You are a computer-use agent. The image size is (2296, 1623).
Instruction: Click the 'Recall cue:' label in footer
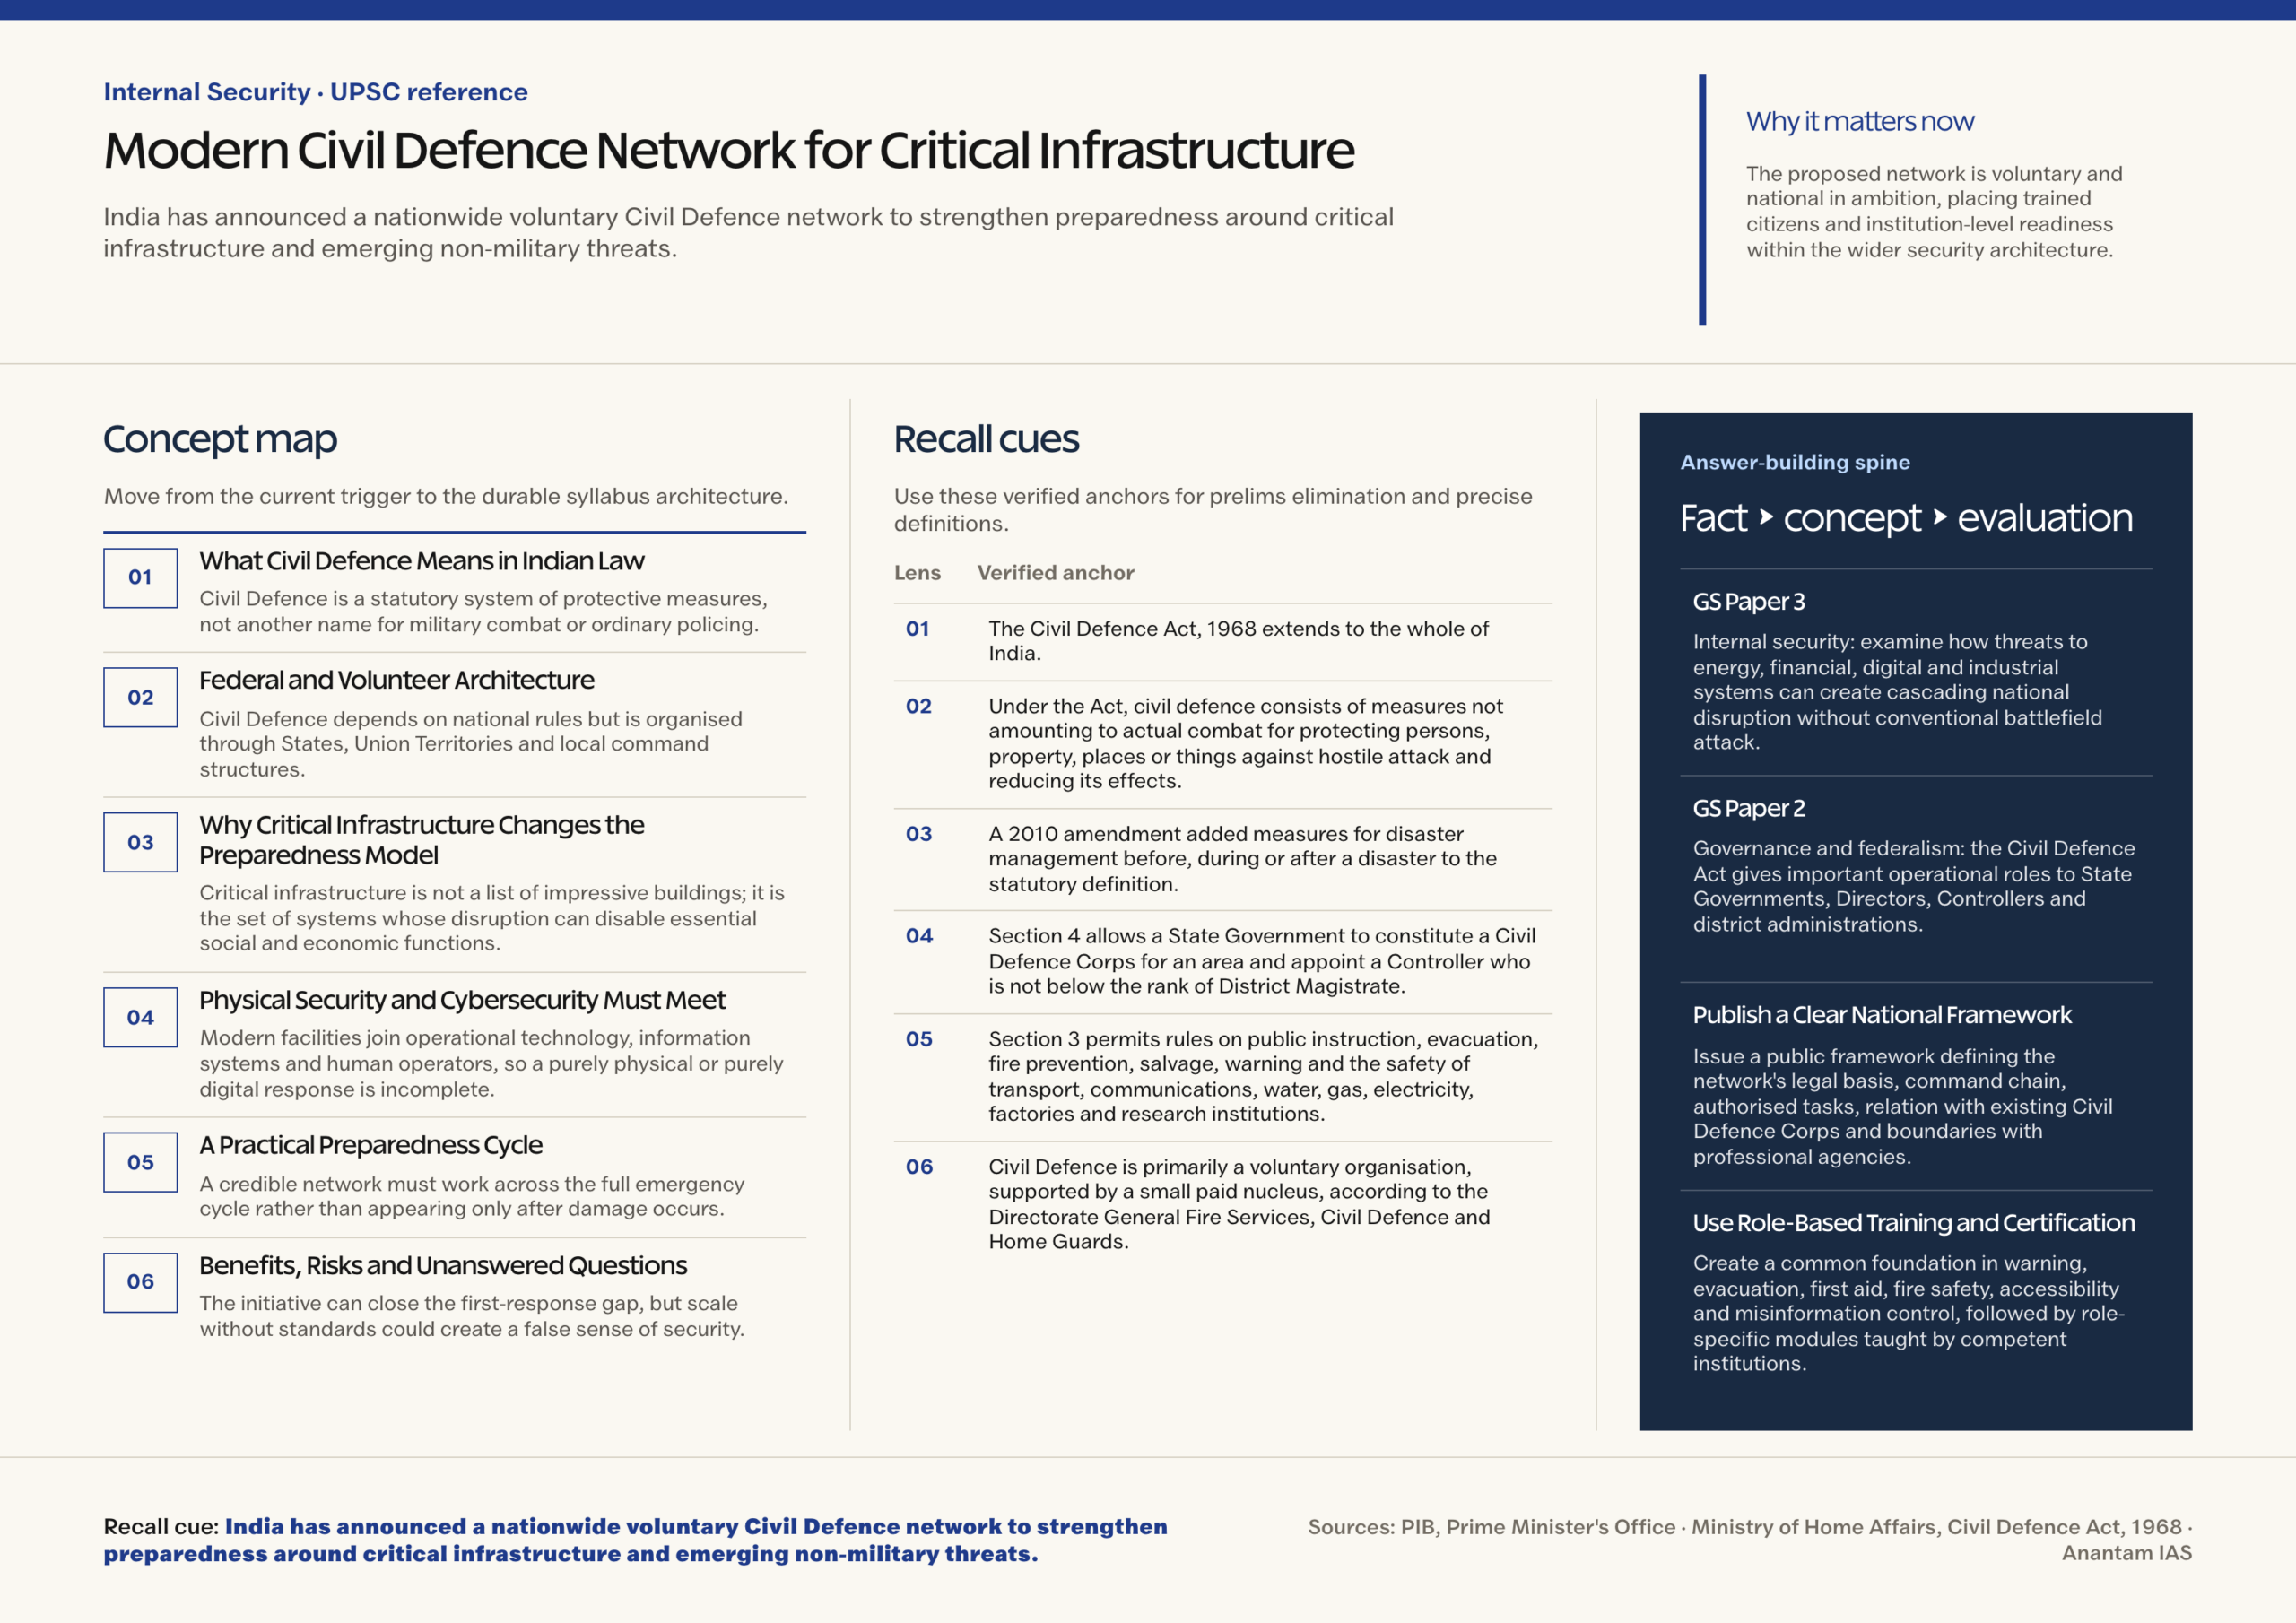pyautogui.click(x=161, y=1527)
